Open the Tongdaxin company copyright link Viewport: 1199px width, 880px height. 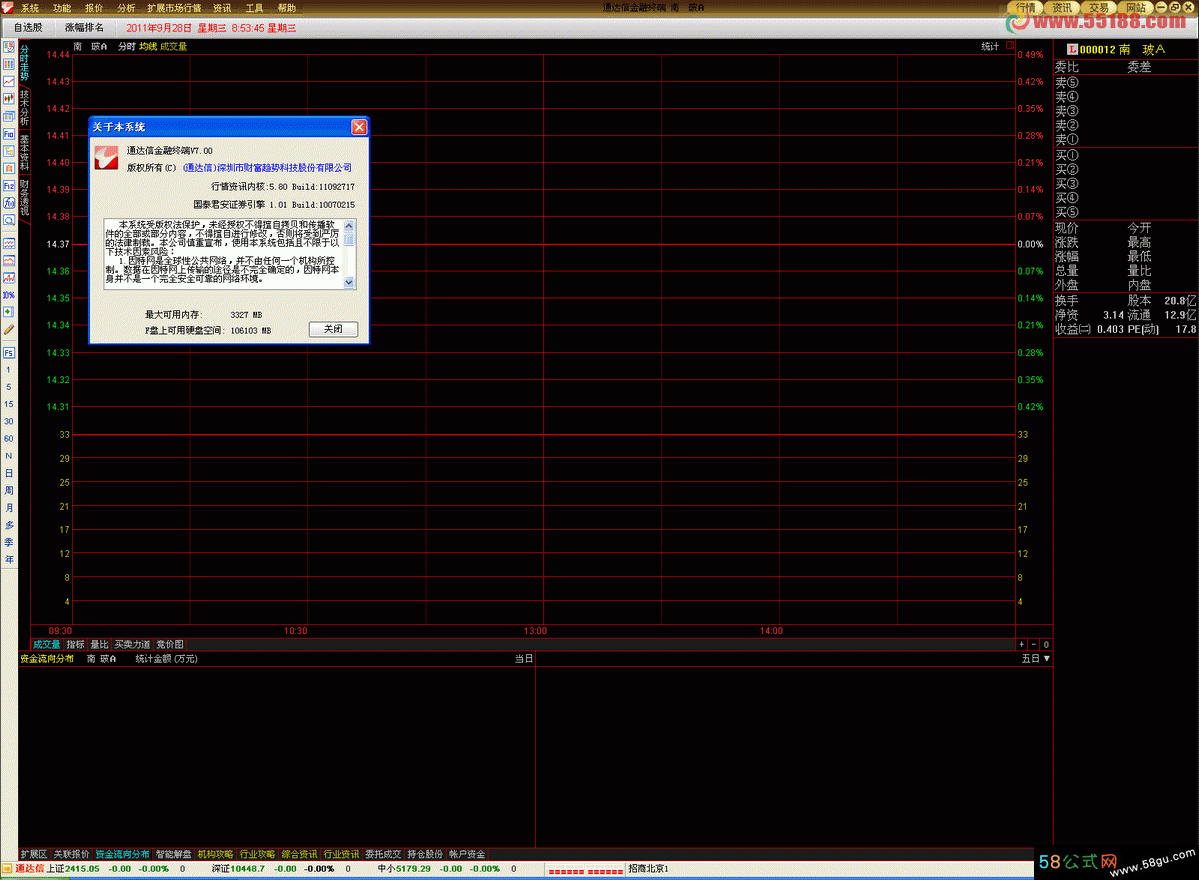point(268,167)
